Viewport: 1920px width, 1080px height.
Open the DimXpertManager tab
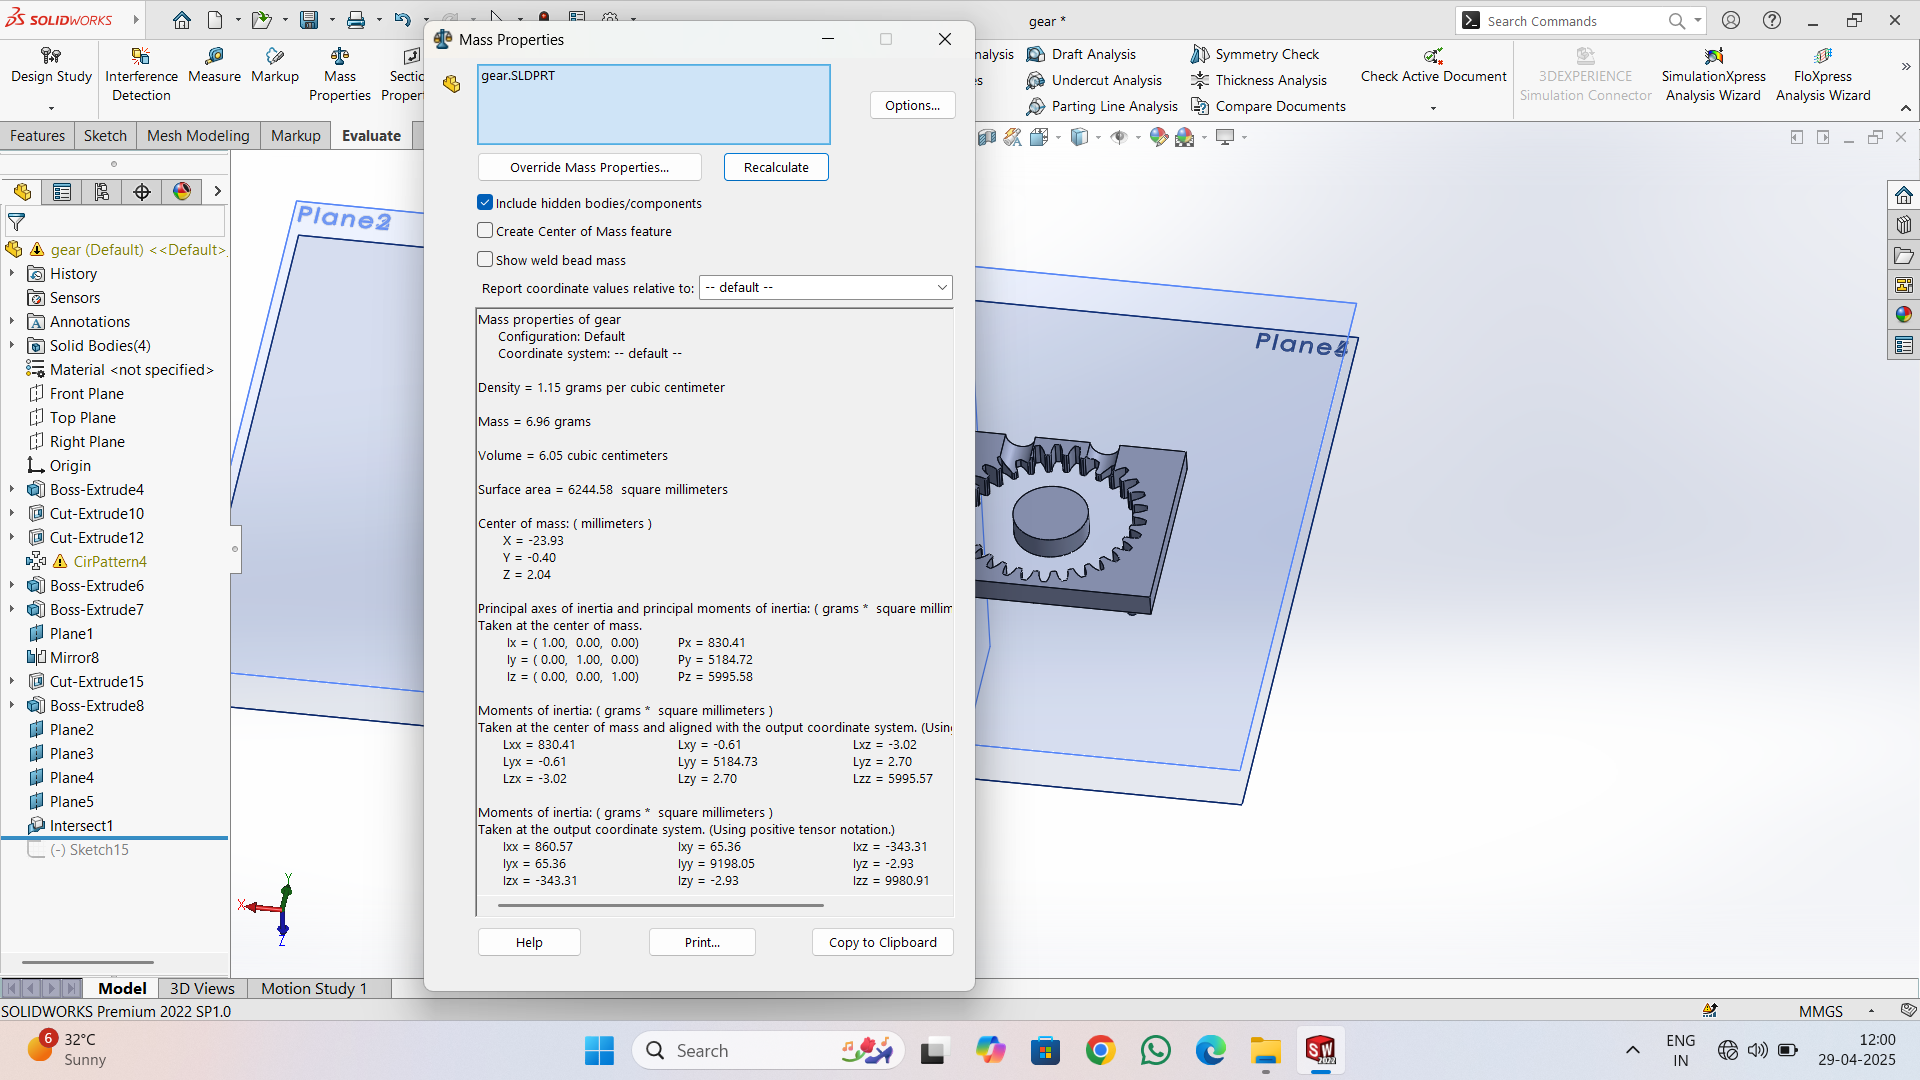[142, 192]
